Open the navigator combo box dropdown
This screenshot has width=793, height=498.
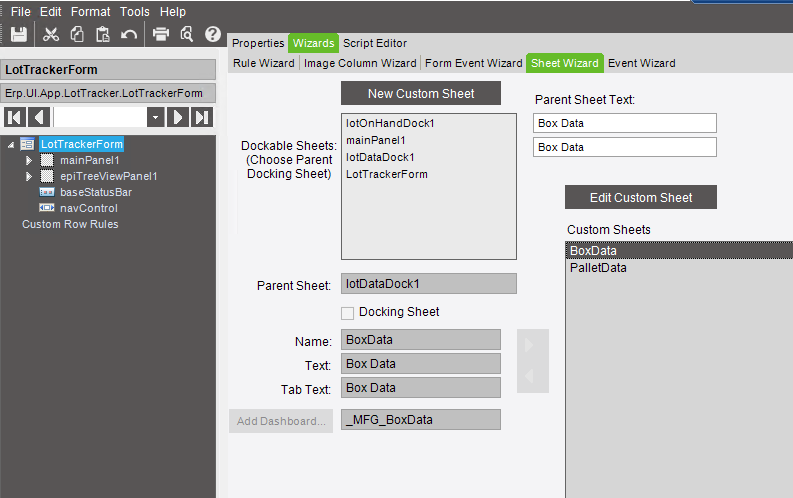pyautogui.click(x=155, y=117)
